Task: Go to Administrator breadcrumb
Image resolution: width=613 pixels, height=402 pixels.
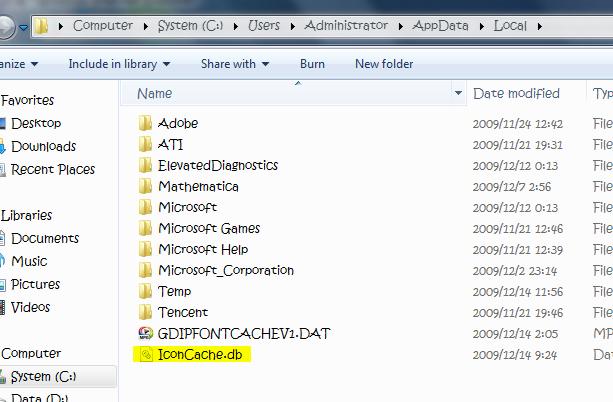Action: click(x=346, y=25)
